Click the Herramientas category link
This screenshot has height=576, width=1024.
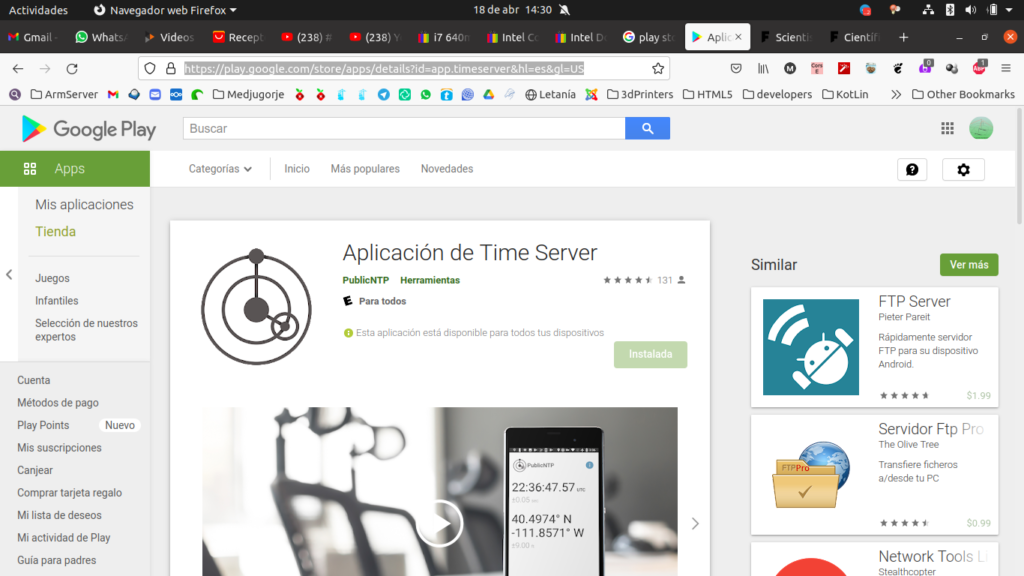point(430,280)
